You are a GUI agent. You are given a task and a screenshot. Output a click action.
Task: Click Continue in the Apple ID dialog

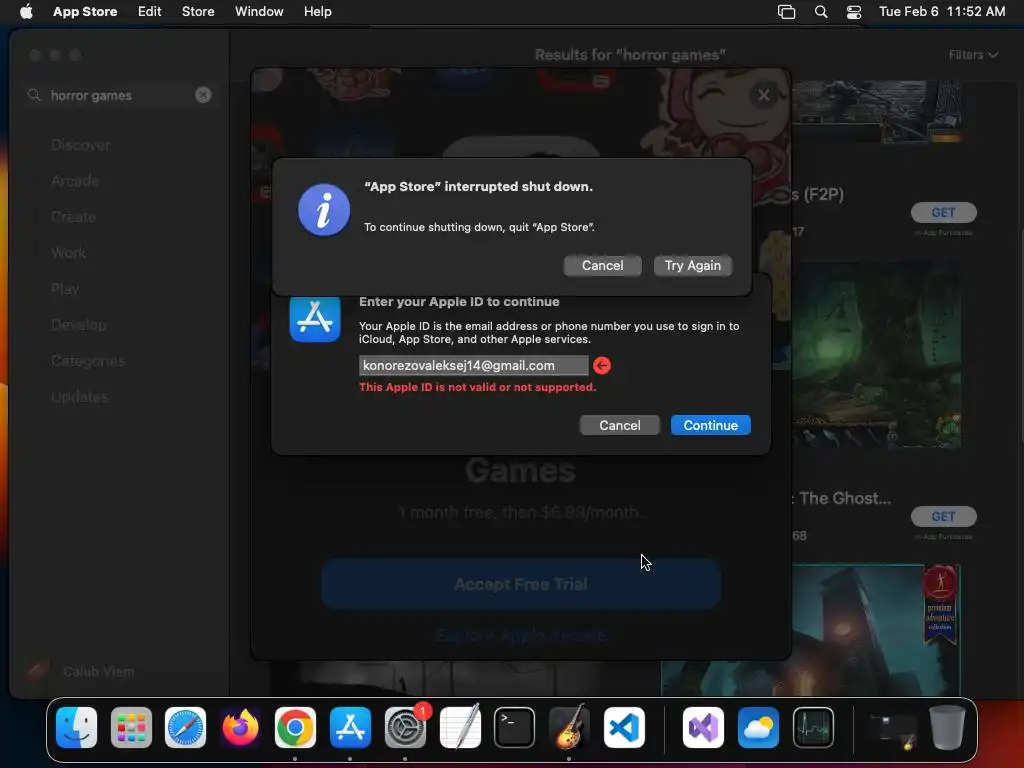point(710,425)
